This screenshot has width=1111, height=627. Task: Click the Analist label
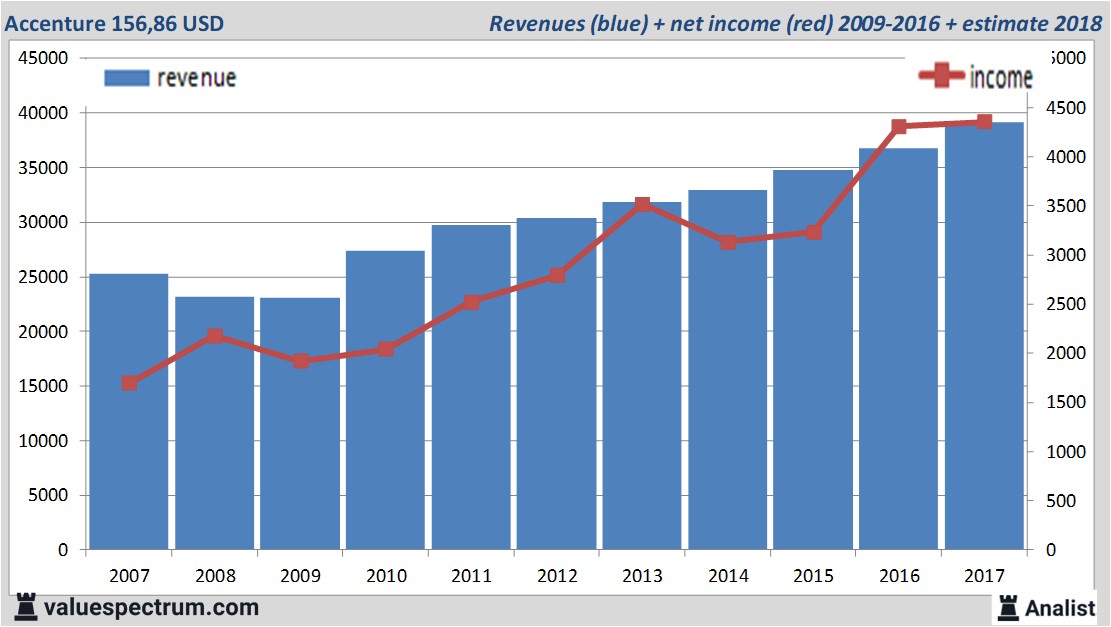pos(1062,607)
